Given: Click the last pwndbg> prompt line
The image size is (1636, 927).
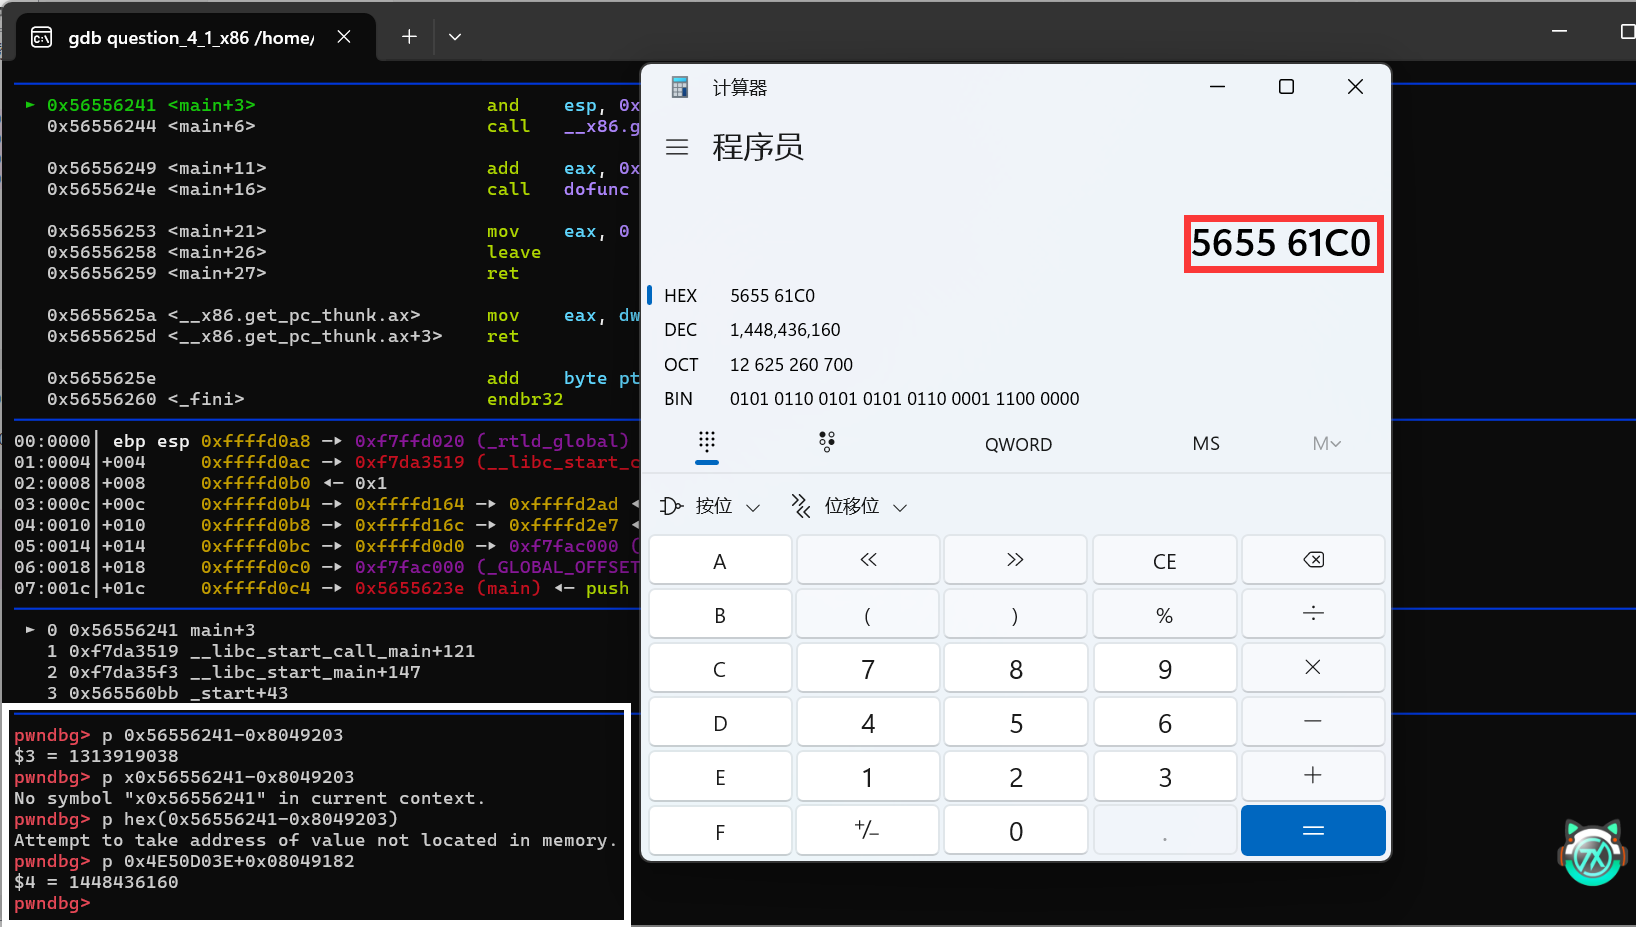Looking at the screenshot, I should point(52,903).
